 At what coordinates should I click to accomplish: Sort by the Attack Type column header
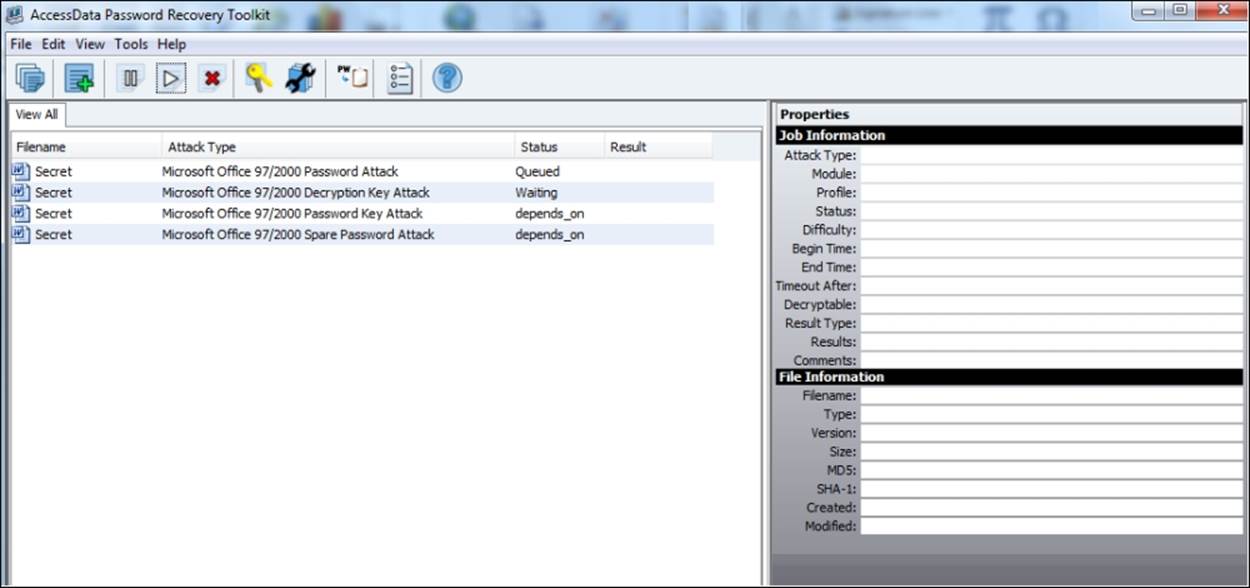coord(338,147)
